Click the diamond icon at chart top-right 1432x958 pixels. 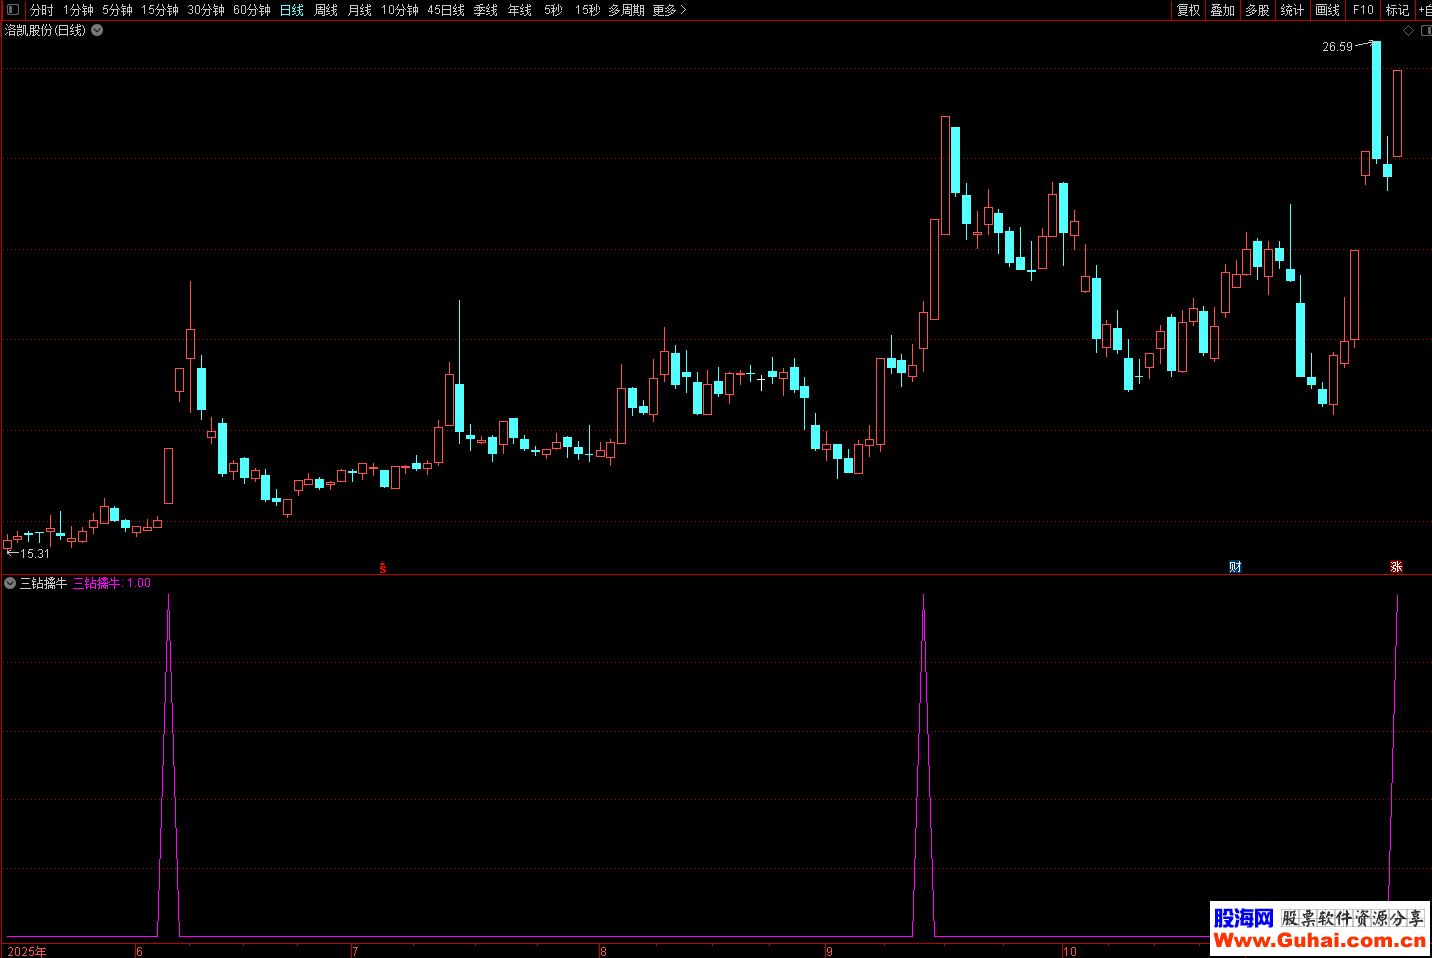(x=1408, y=31)
